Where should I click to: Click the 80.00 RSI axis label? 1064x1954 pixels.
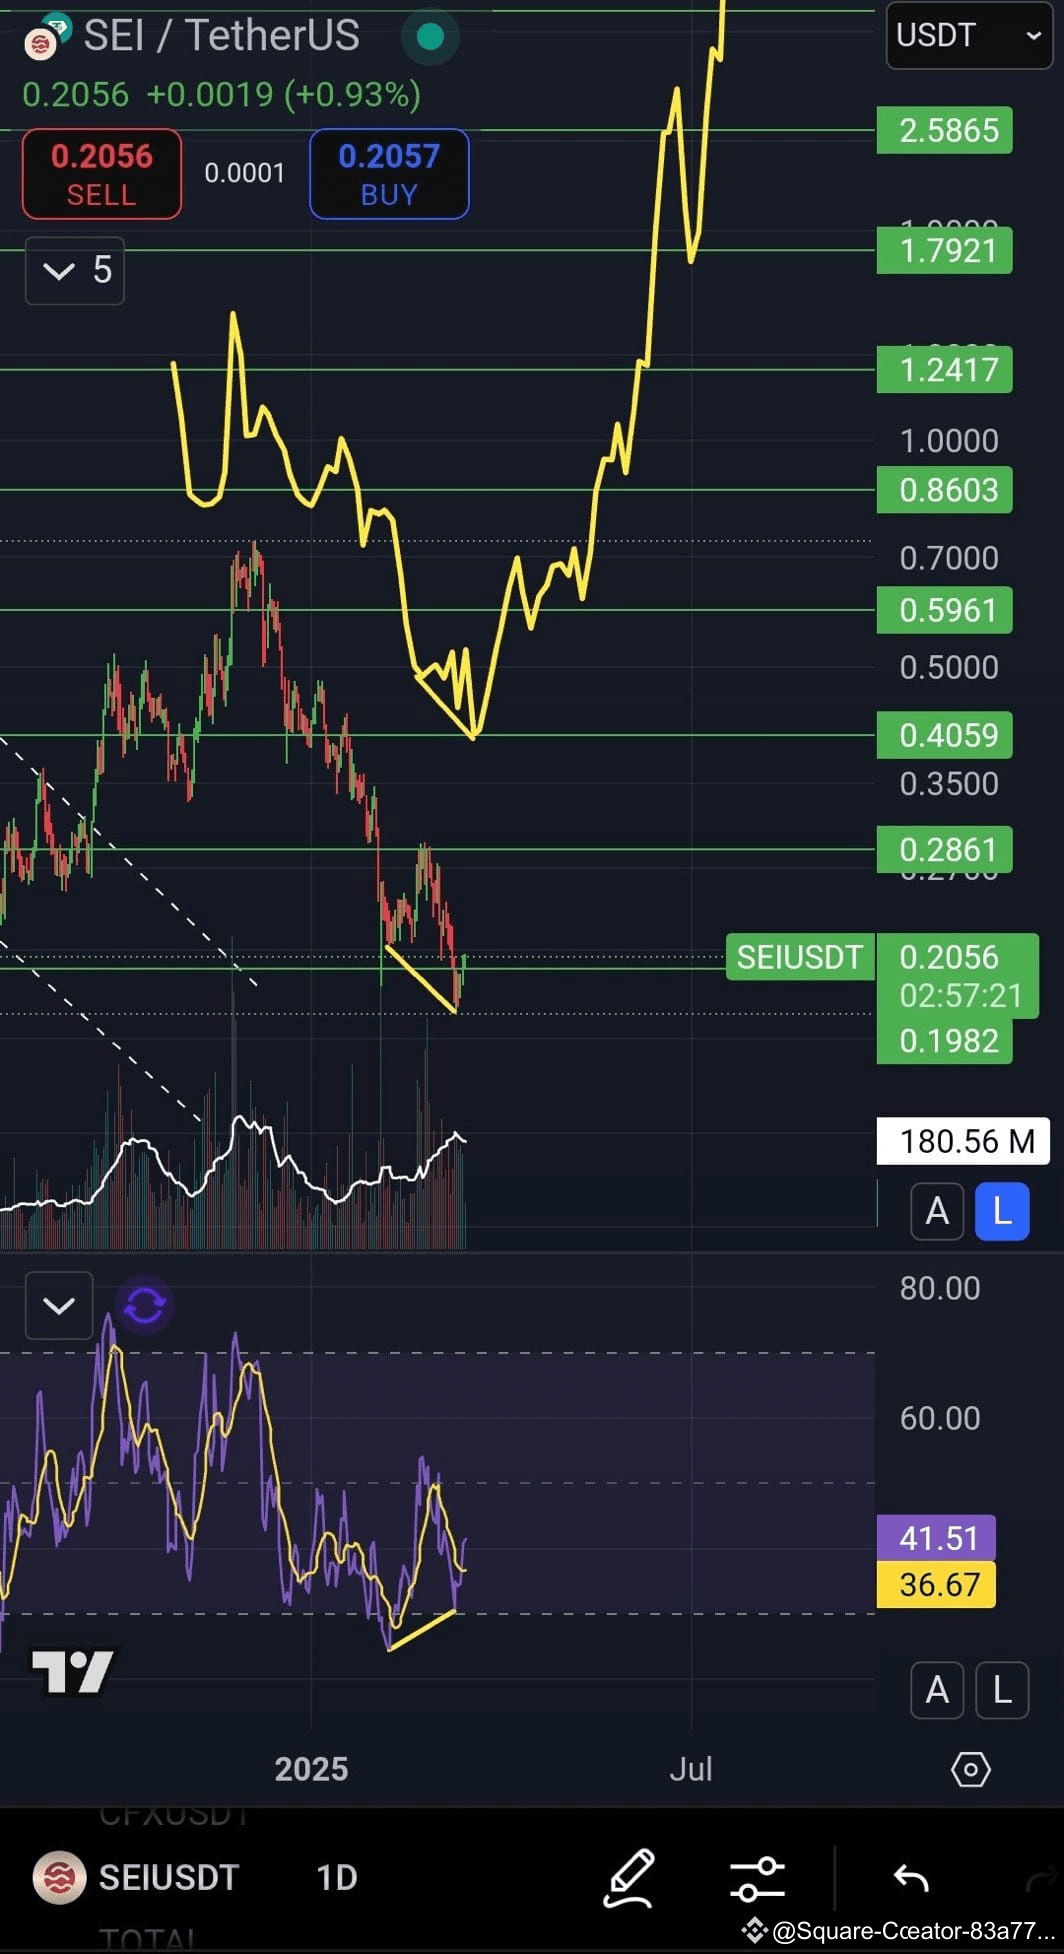pos(940,1288)
